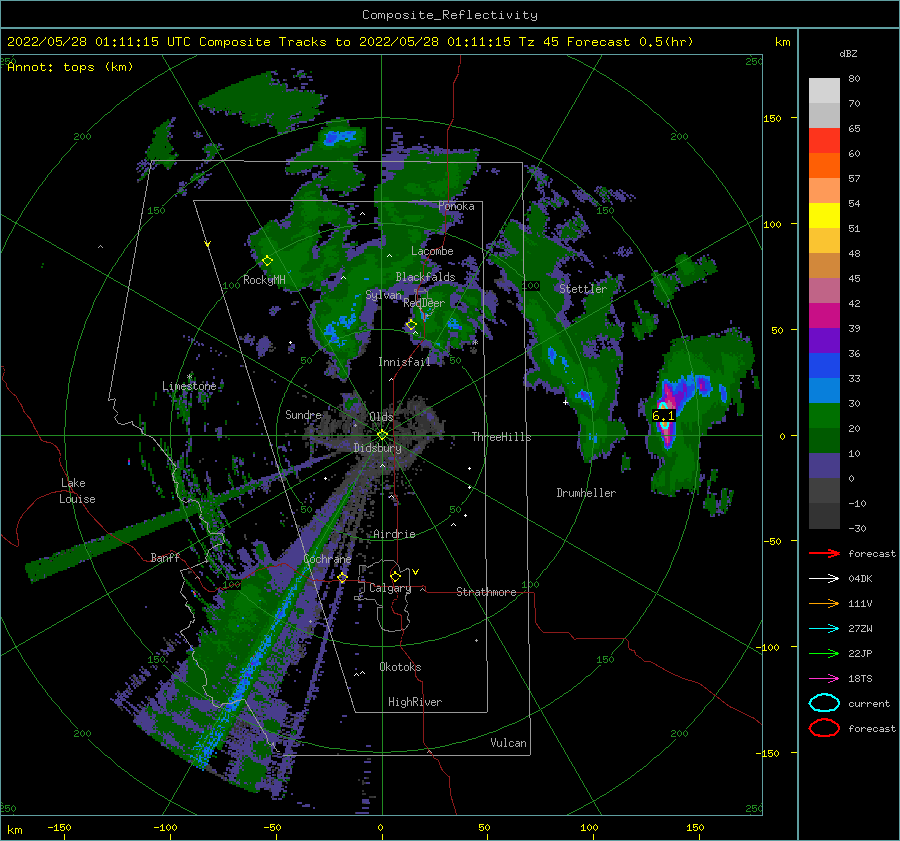Click the 0 dBZ purple swatch

click(x=824, y=466)
